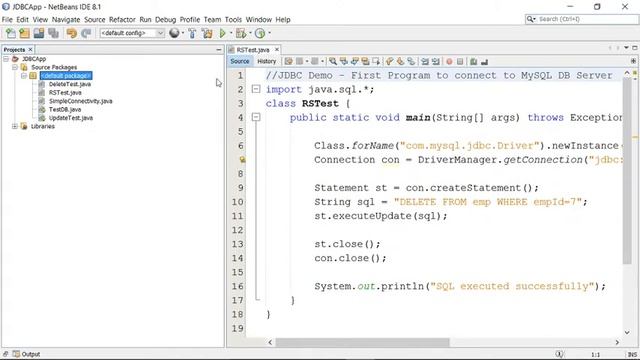Click the Open Project toolbar icon
The height and width of the screenshot is (360, 640).
(39, 33)
